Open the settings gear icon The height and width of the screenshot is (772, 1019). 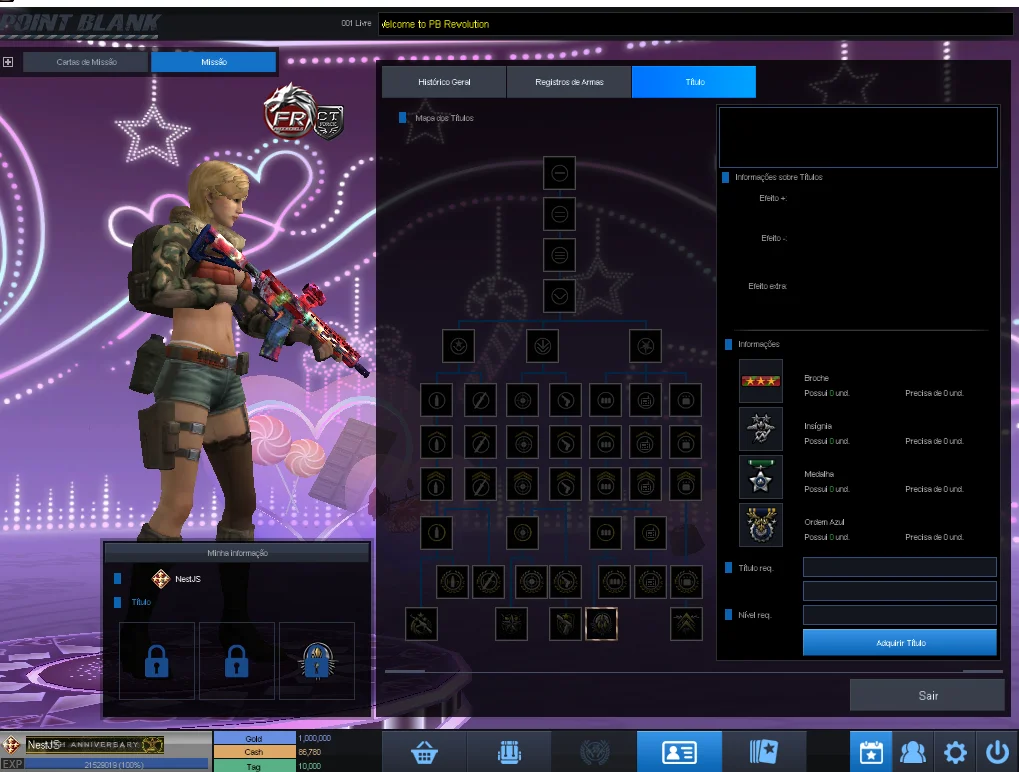pyautogui.click(x=955, y=753)
